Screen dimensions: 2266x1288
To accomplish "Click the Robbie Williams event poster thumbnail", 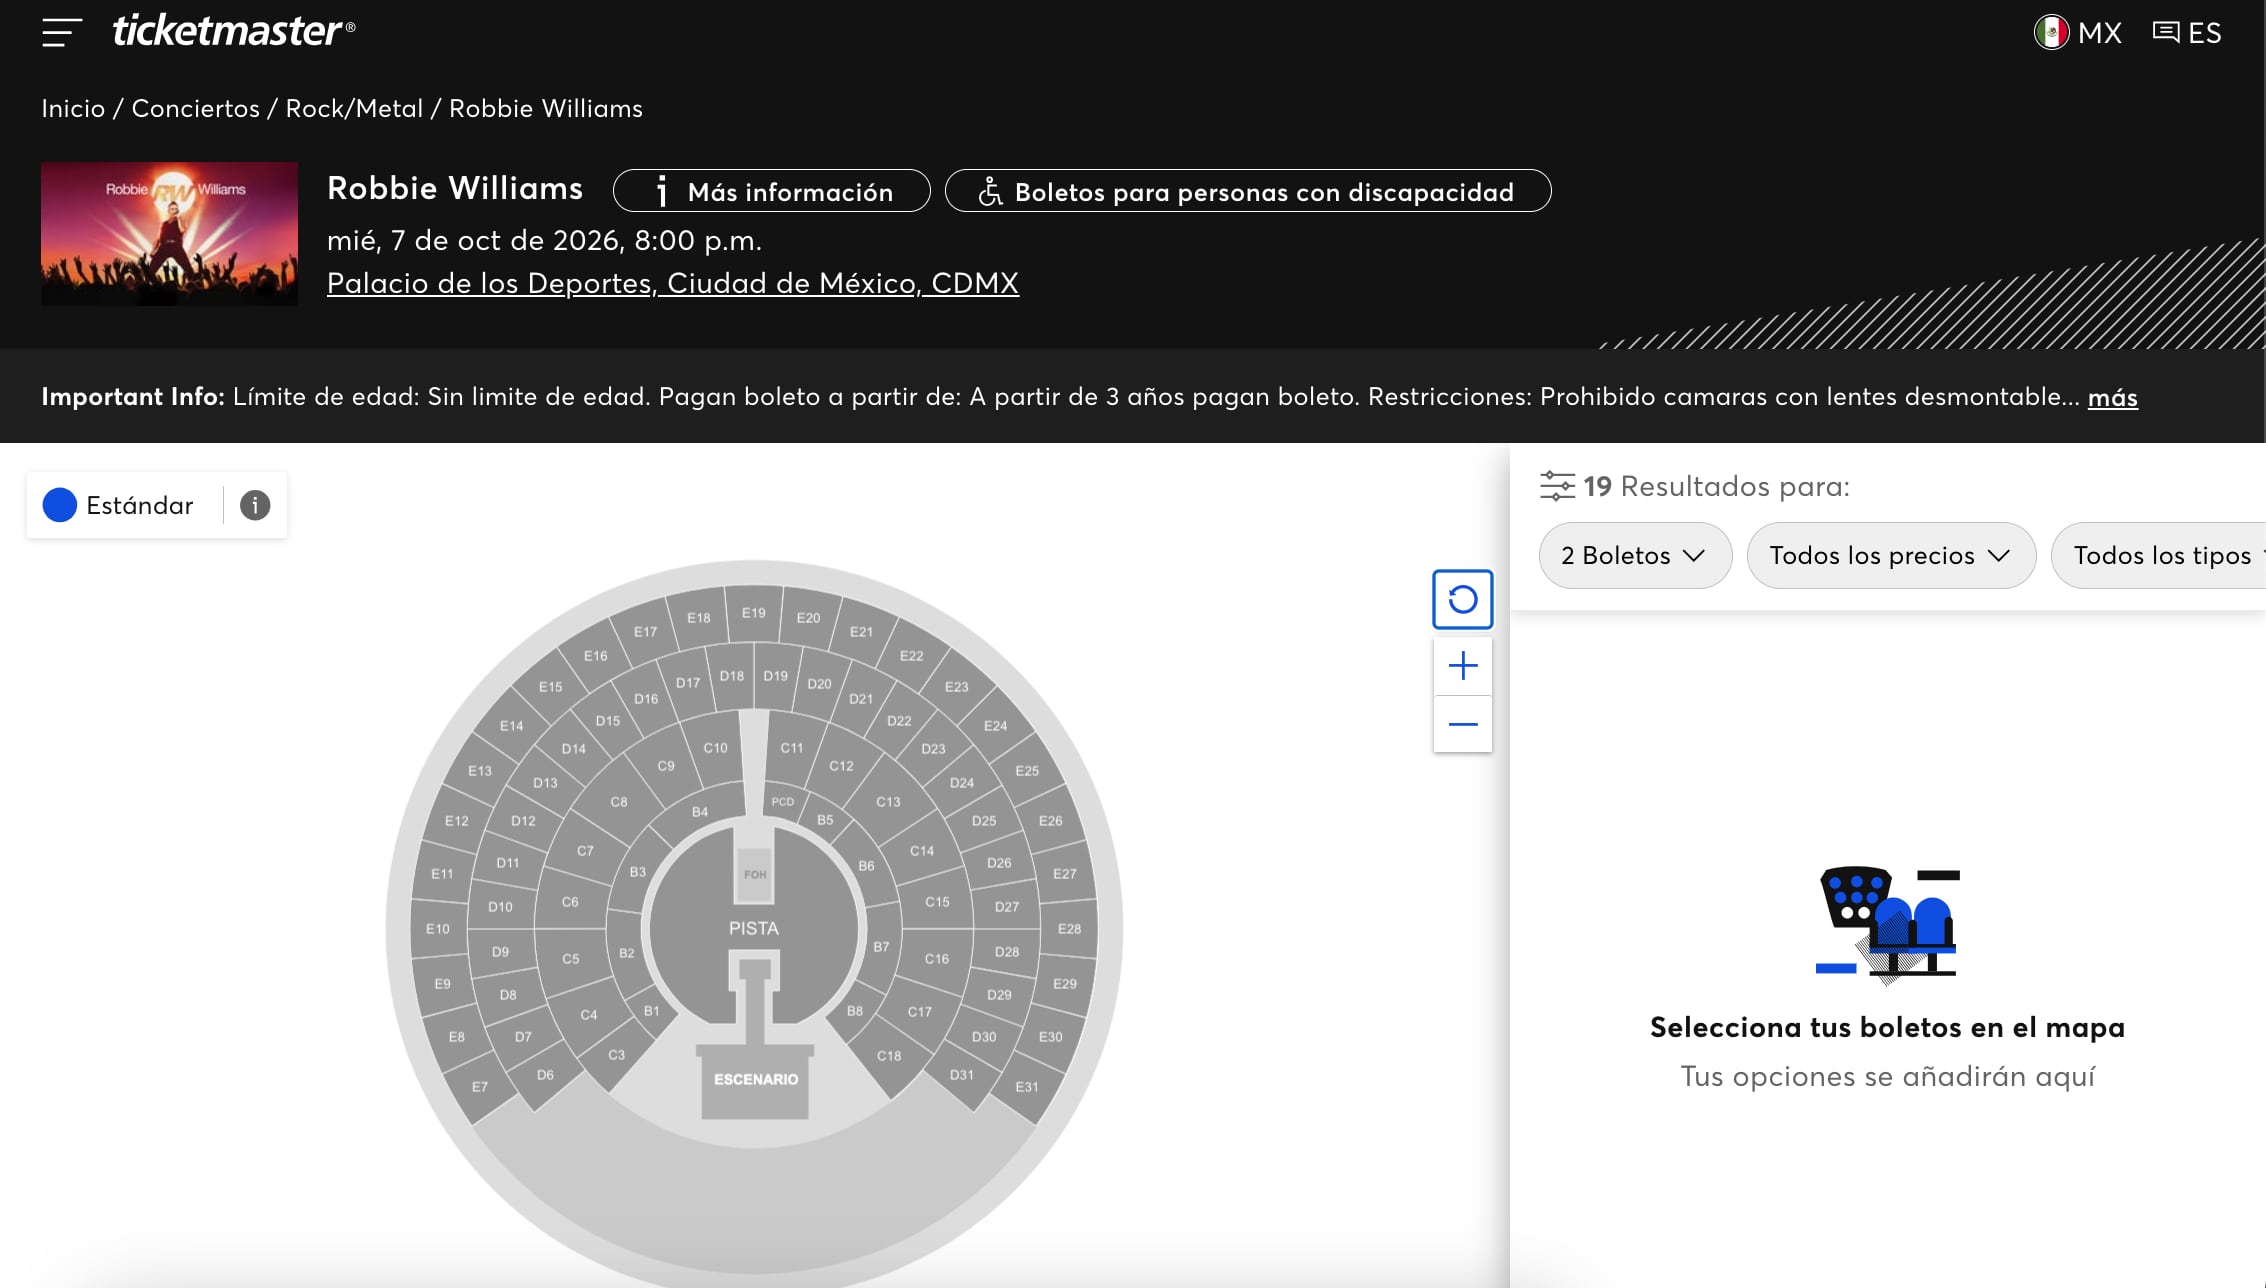I will 168,233.
